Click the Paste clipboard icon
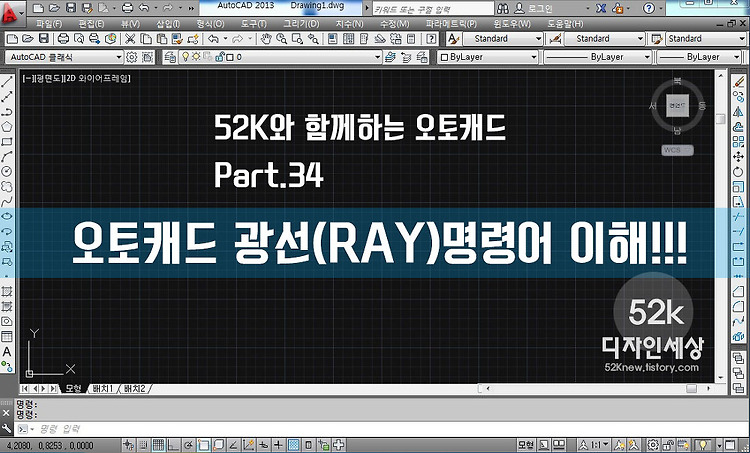 (162, 39)
